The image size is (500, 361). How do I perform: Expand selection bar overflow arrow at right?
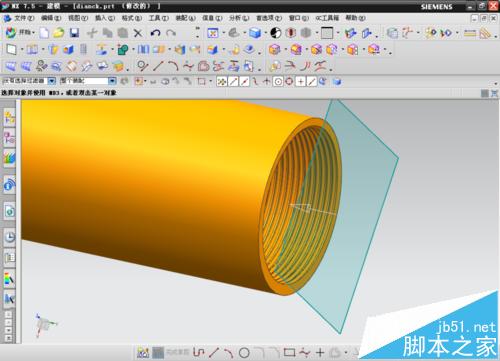coord(496,84)
